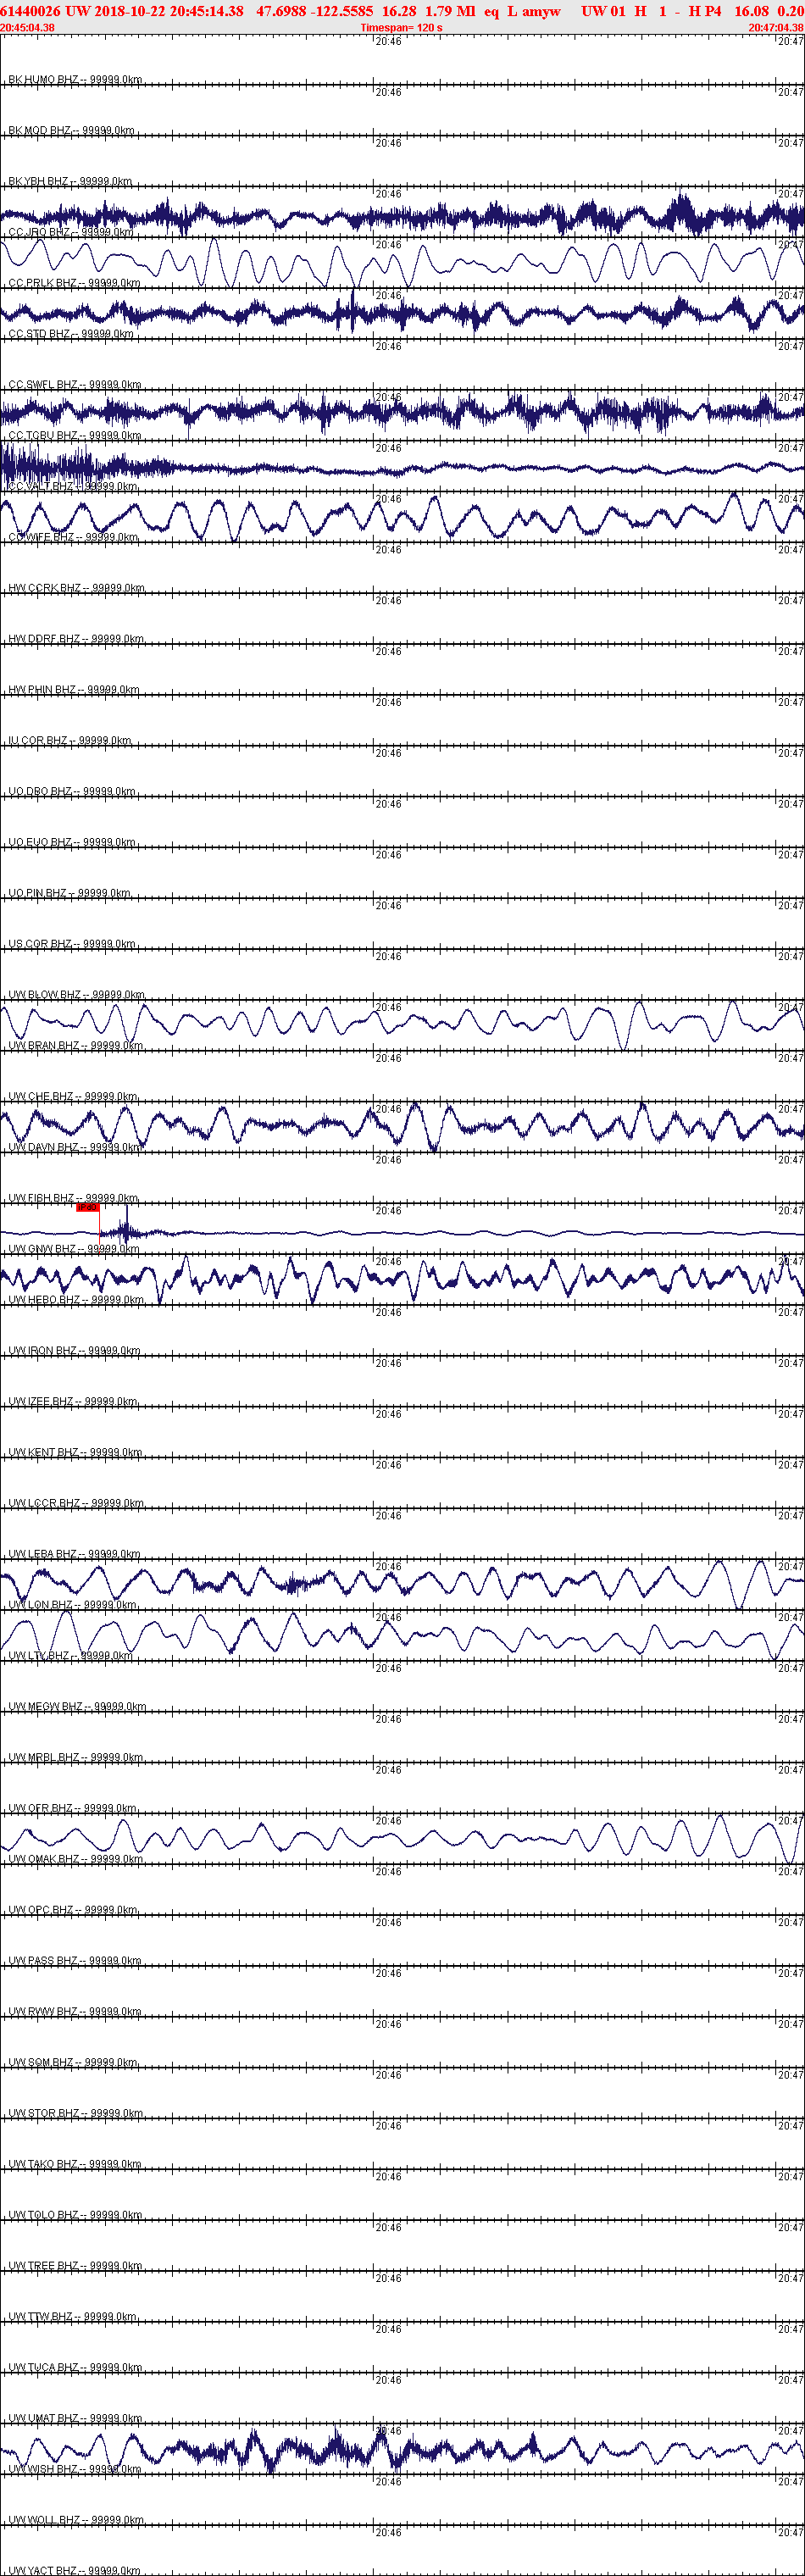Click the start time 20:45:04.38
Image resolution: width=805 pixels, height=2576 pixels.
(x=28, y=27)
